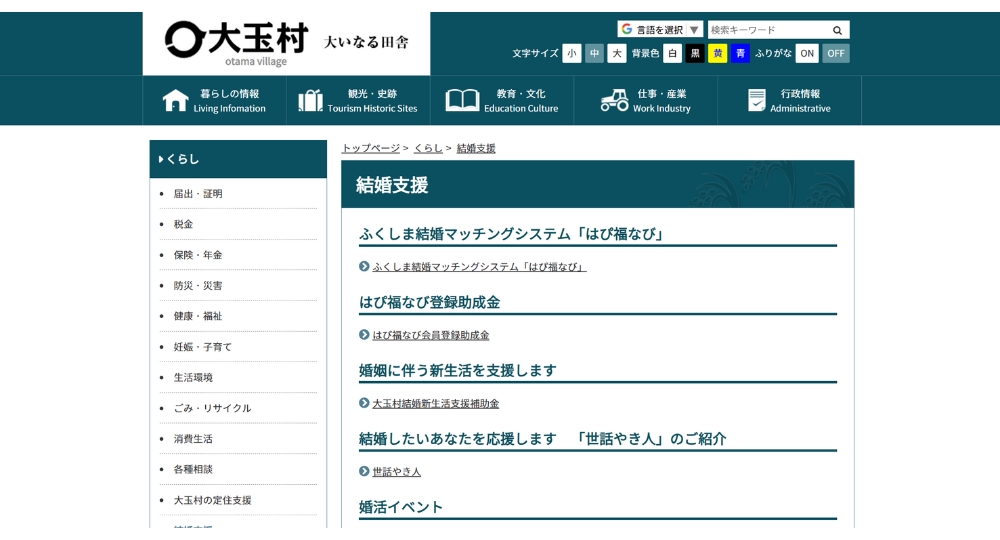Click the arrow icon beside 世話やき人

[x=364, y=471]
